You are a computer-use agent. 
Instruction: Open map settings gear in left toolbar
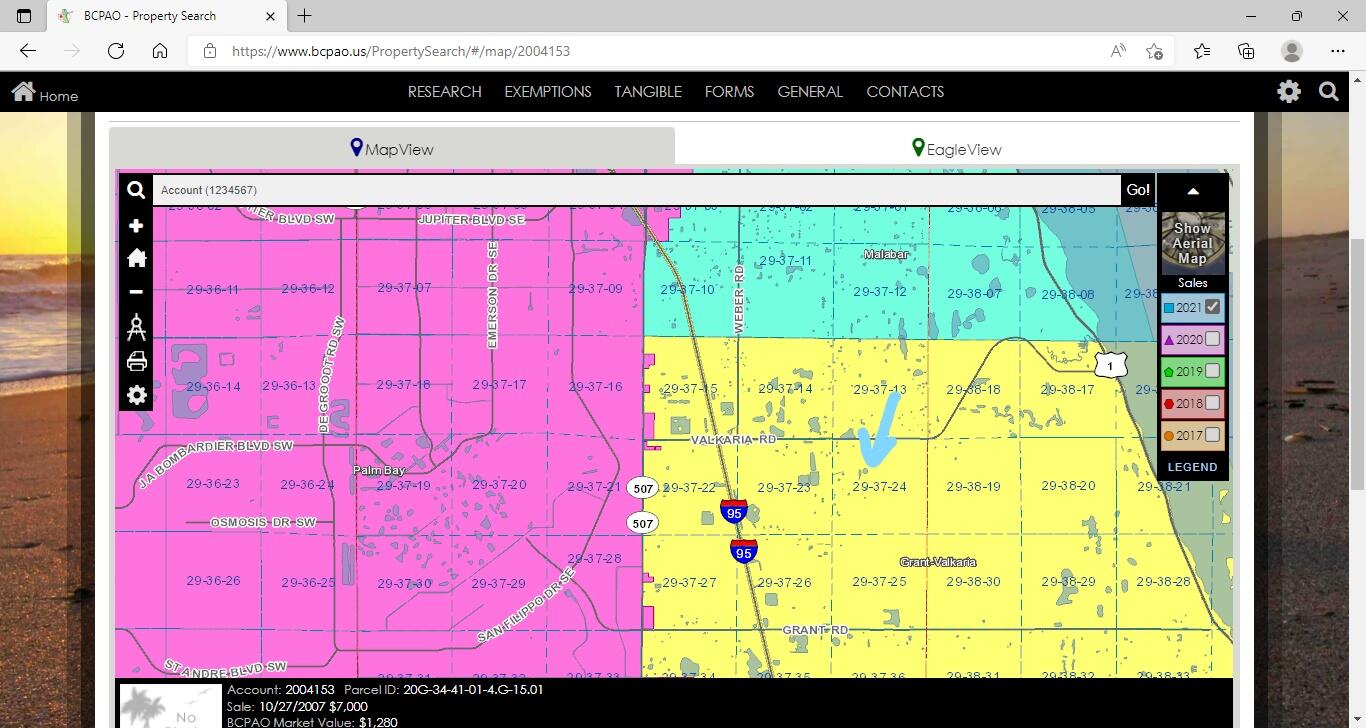[137, 395]
